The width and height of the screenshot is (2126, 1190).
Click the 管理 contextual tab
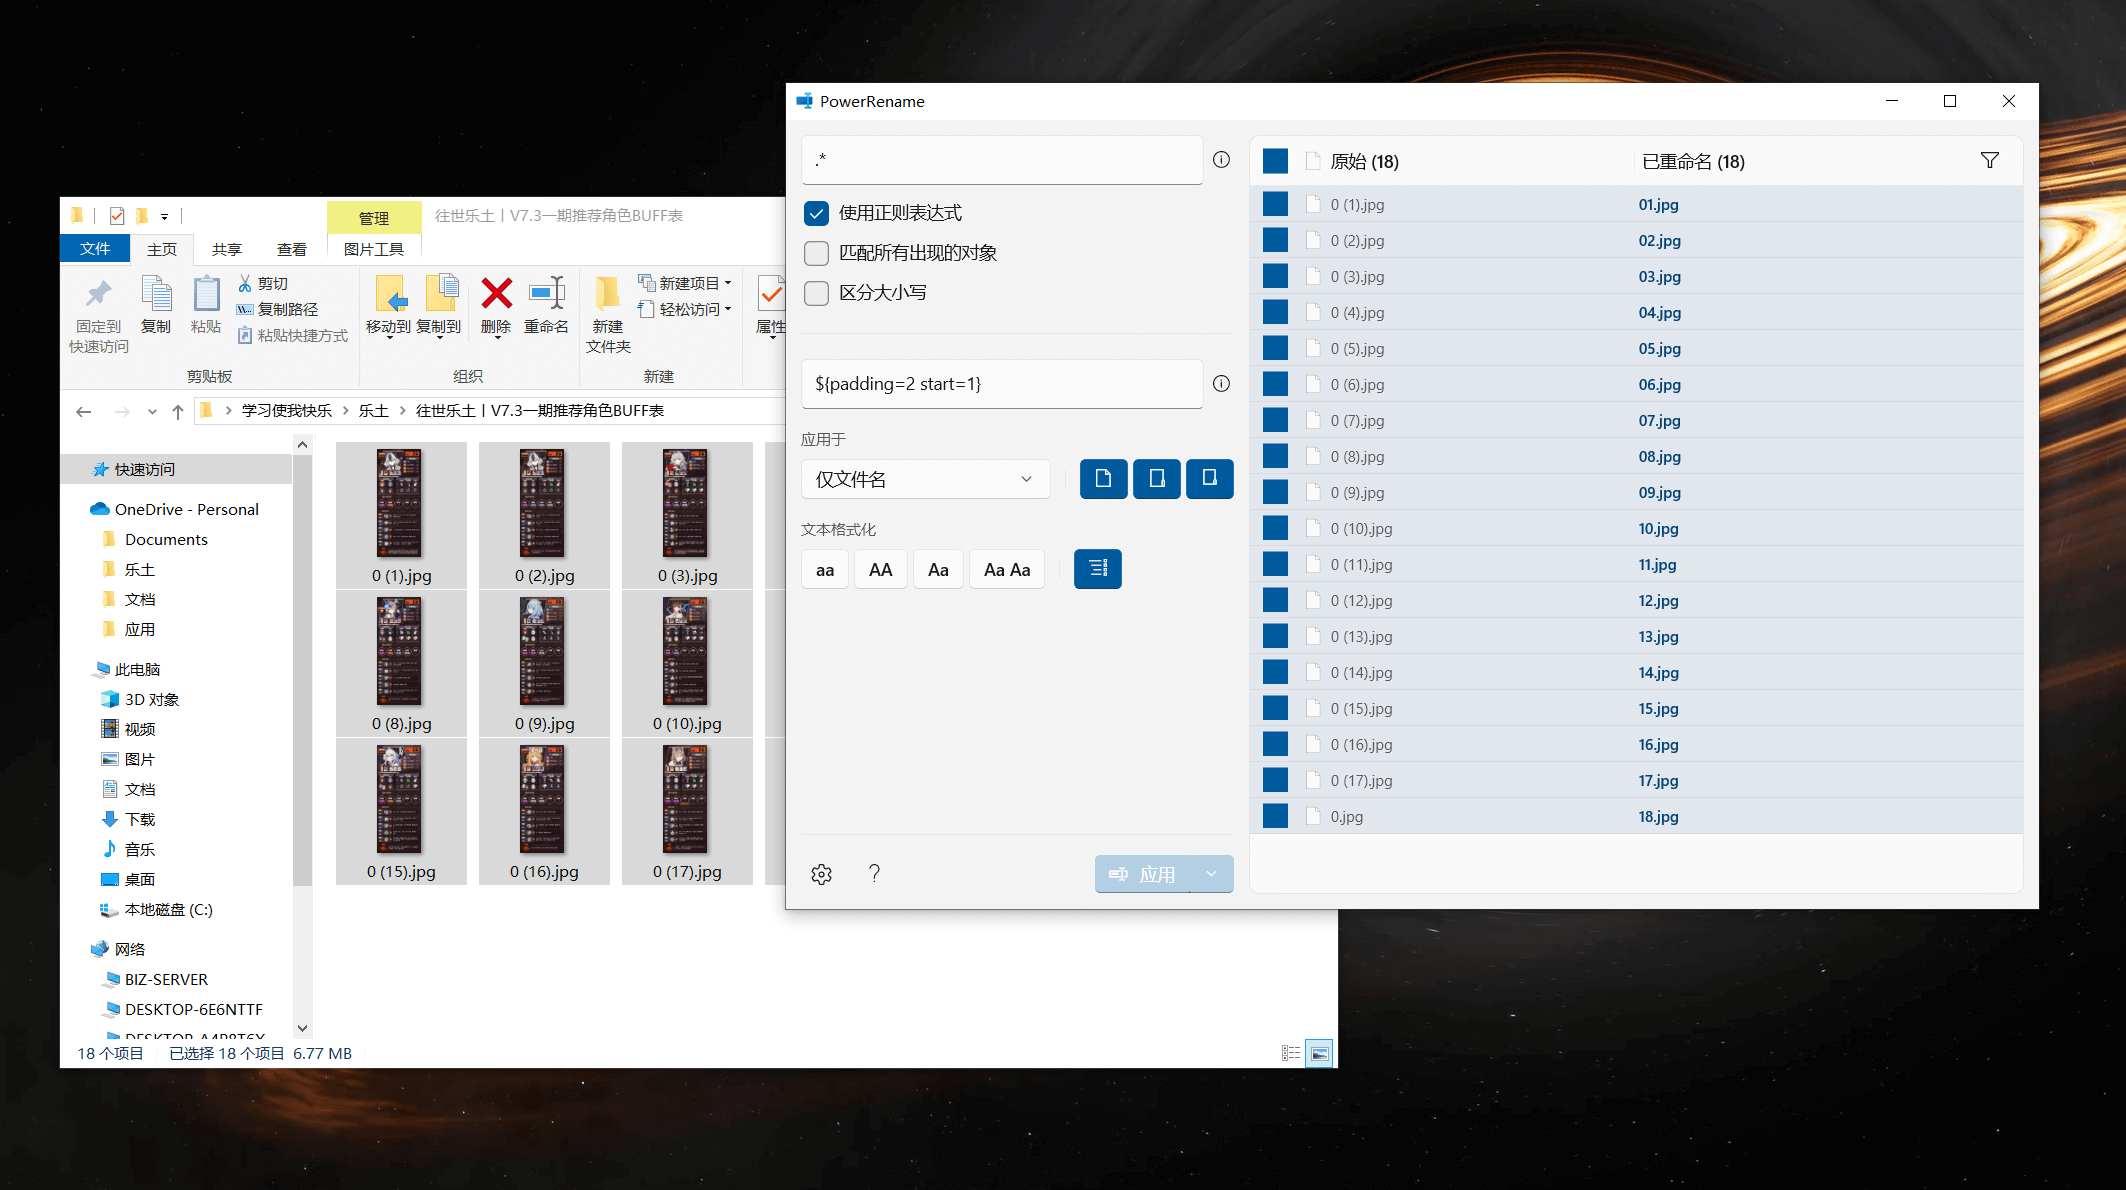pyautogui.click(x=374, y=217)
